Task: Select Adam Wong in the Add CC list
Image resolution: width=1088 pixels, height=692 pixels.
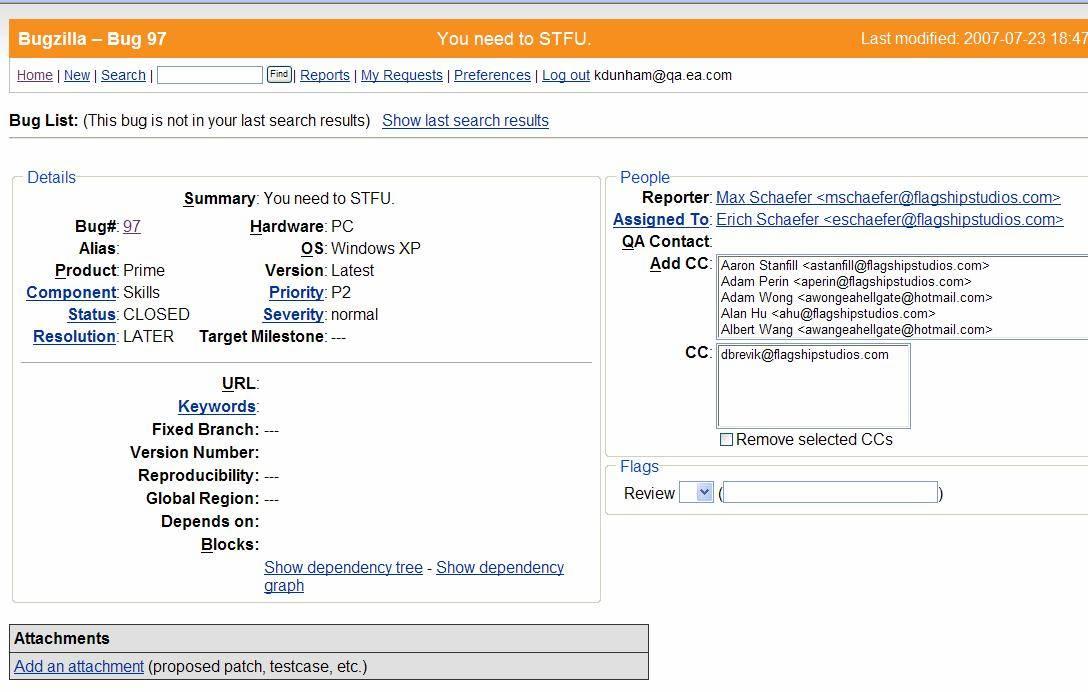Action: pos(856,298)
